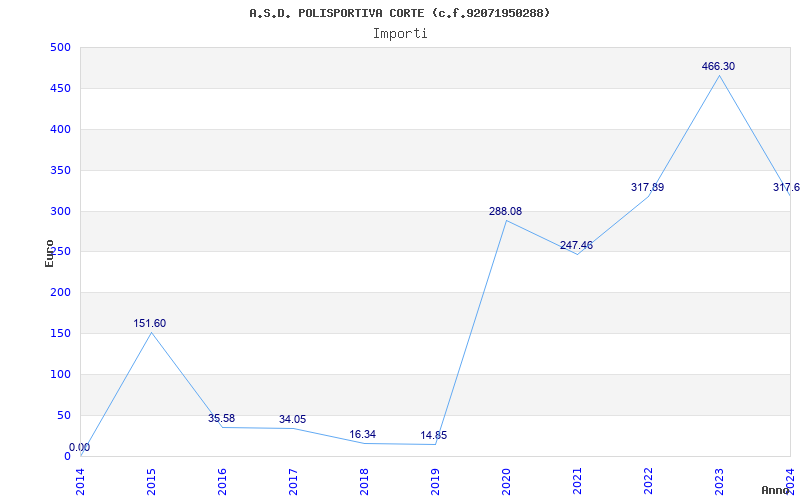800x500 pixels.
Task: Click the 2017 x-axis year label
Action: (x=293, y=481)
